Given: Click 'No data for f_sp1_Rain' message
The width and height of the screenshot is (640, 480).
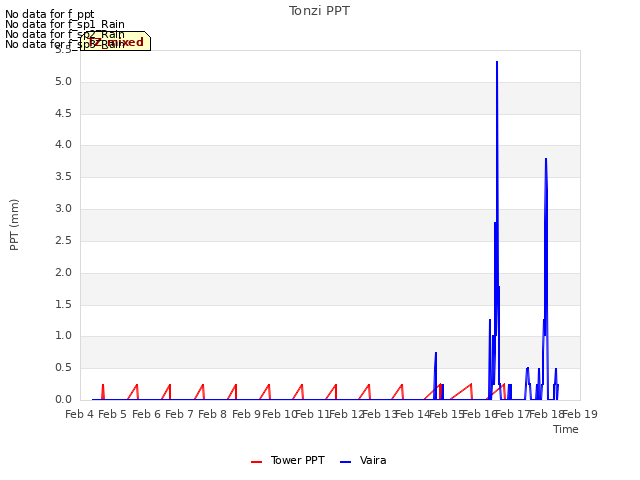Looking at the screenshot, I should point(65,24).
